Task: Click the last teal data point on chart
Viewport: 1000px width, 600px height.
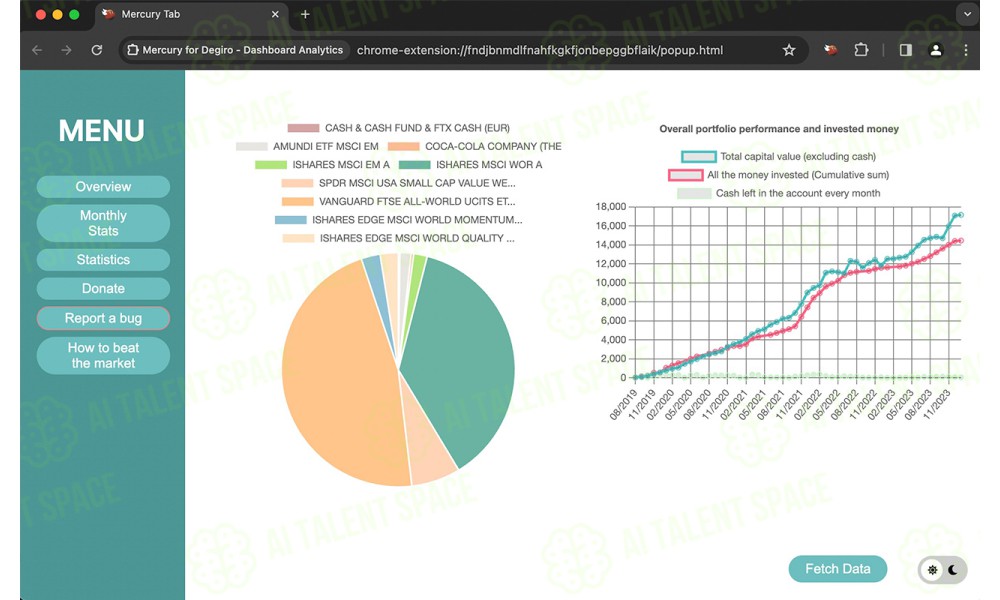Action: coord(960,215)
